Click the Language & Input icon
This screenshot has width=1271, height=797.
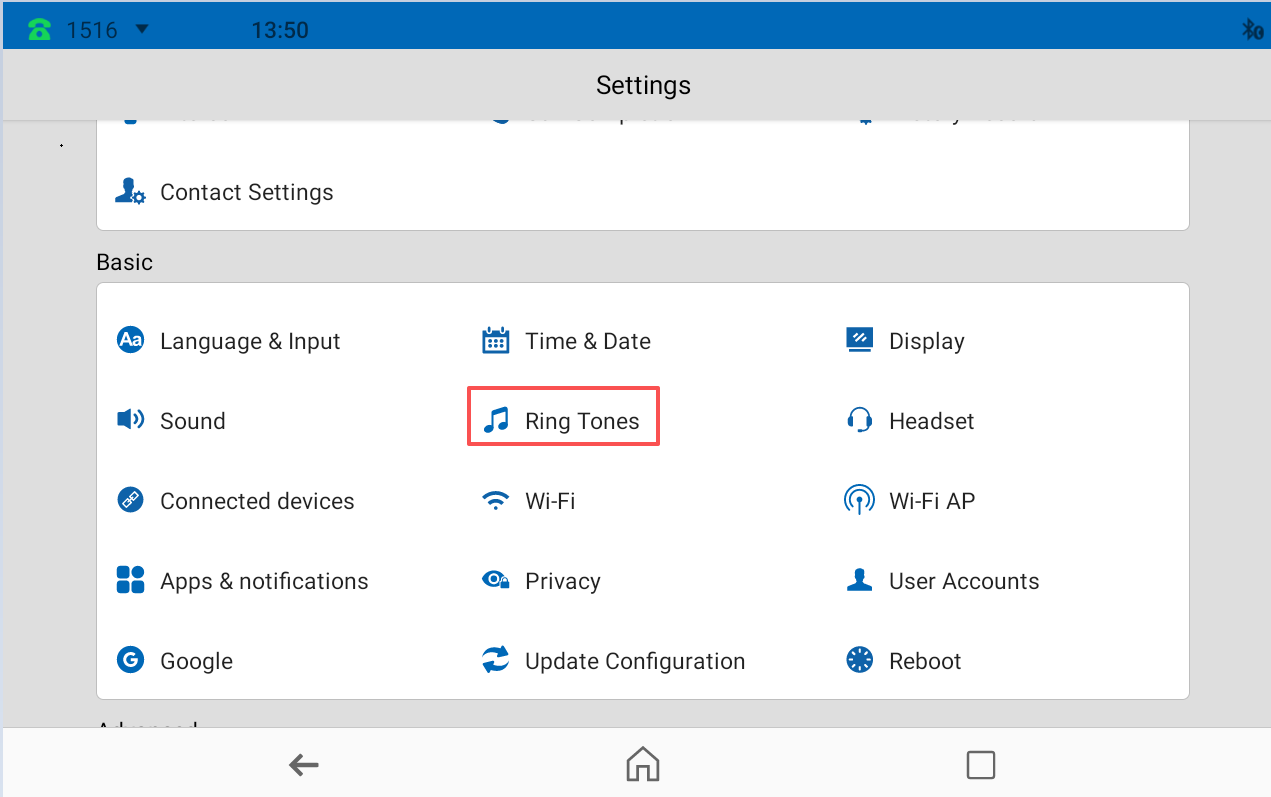point(131,341)
